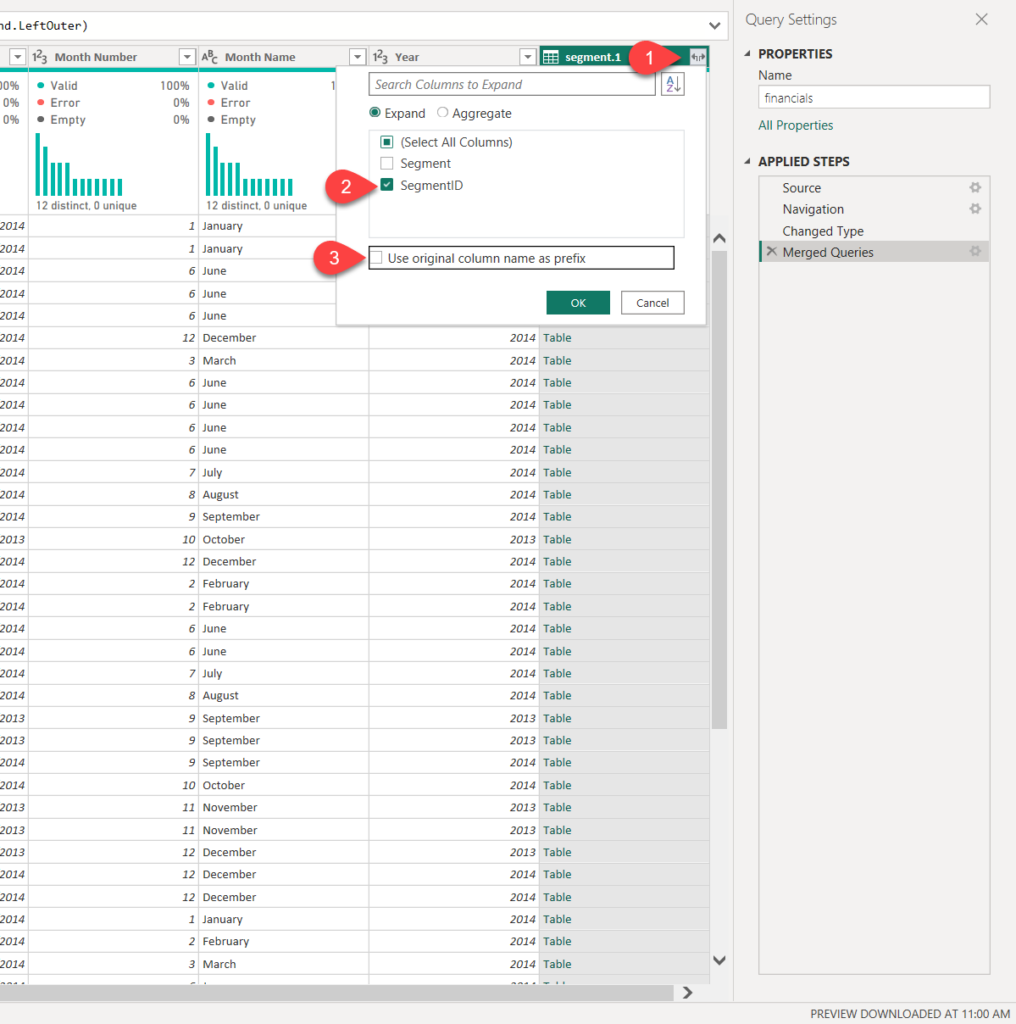Click the Month Name column header
Image resolution: width=1016 pixels, height=1024 pixels.
(x=260, y=57)
